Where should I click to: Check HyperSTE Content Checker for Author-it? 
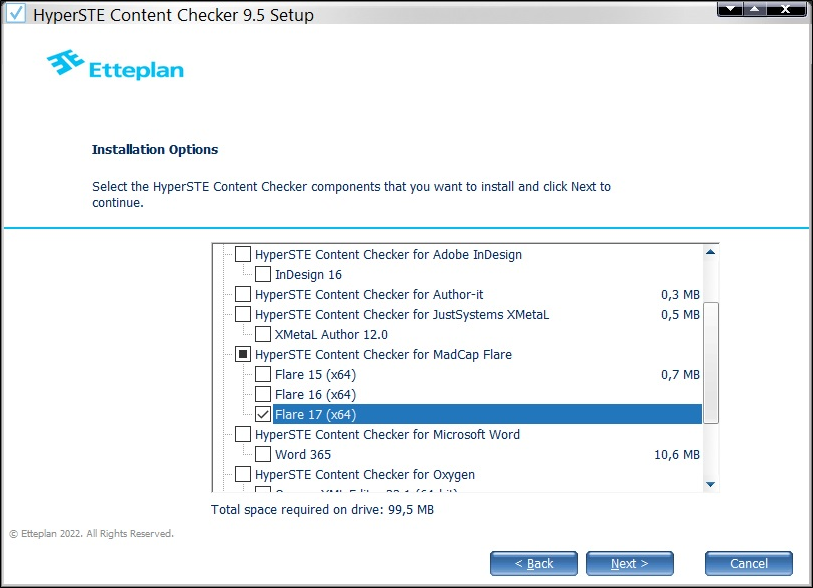tap(243, 294)
